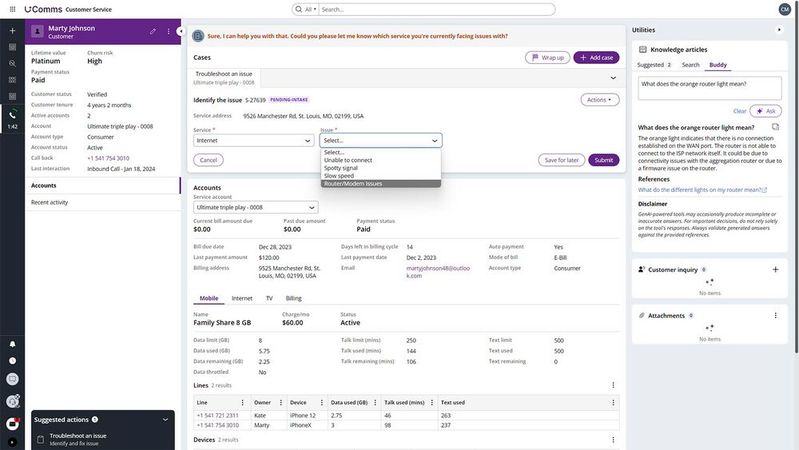Open the recents clock icon in sidebar
Viewport: 799px width, 450px height.
coord(12,361)
